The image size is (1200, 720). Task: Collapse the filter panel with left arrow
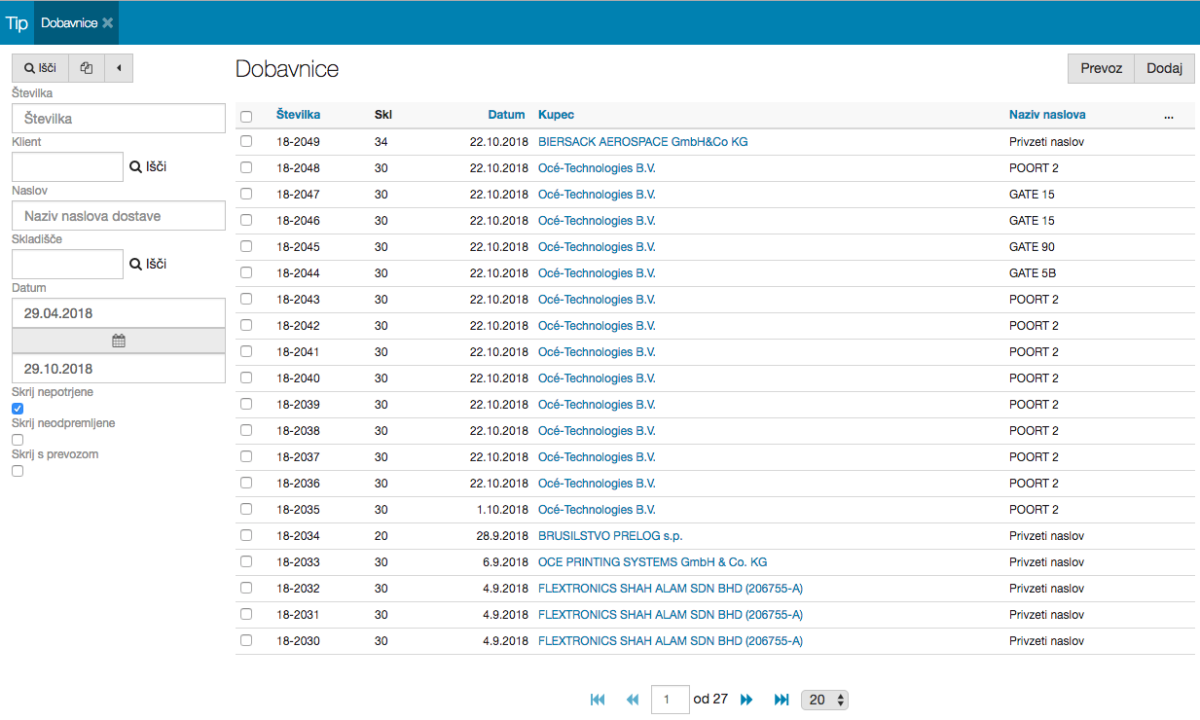(x=119, y=68)
